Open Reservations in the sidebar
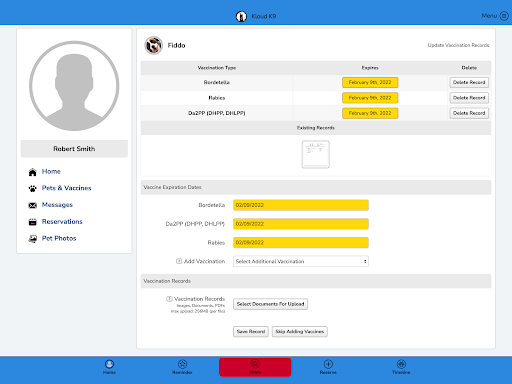The image size is (512, 384). tap(62, 221)
